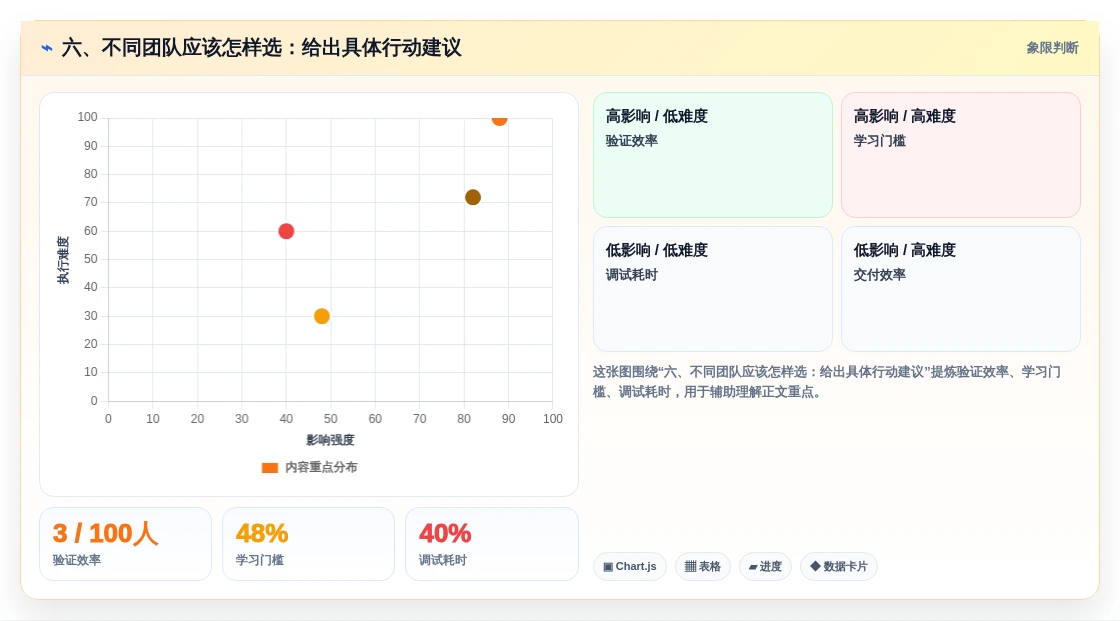Viewport: 1120px width, 621px height.
Task: Click the 交付效率 text in quadrant card
Action: point(879,275)
